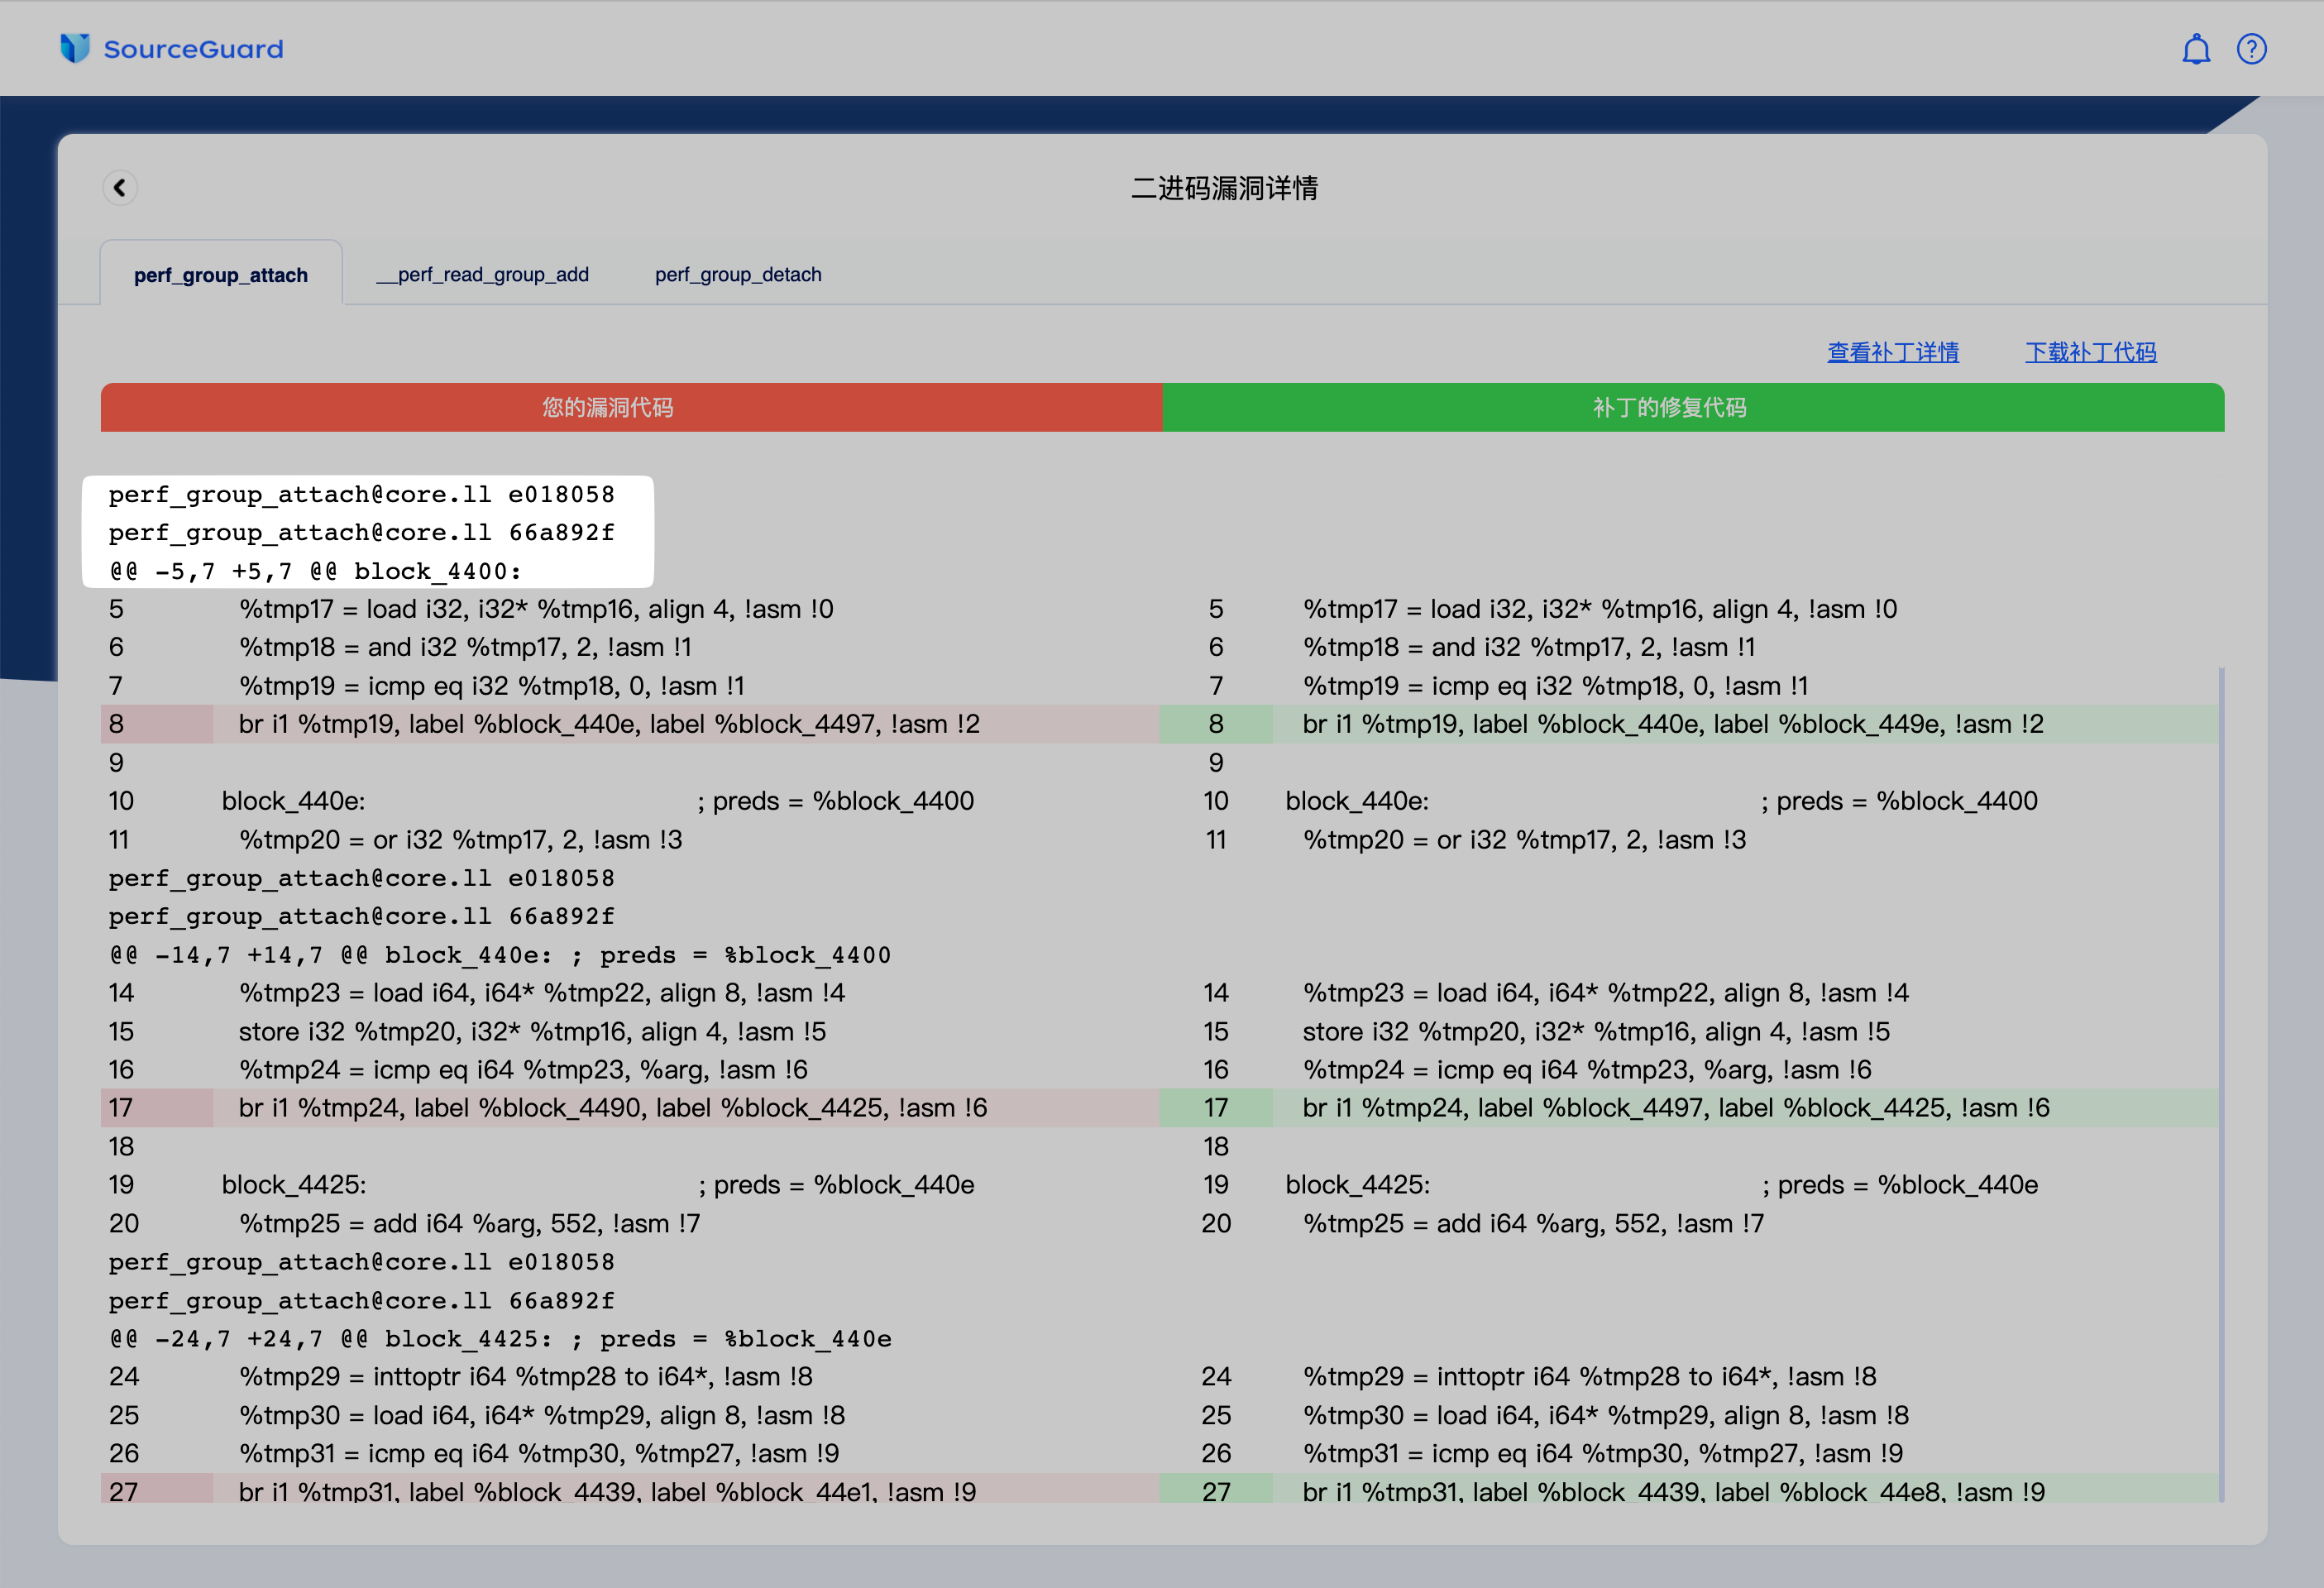Click the 下载补丁代码 download link
This screenshot has width=2324, height=1588.
(x=2090, y=352)
